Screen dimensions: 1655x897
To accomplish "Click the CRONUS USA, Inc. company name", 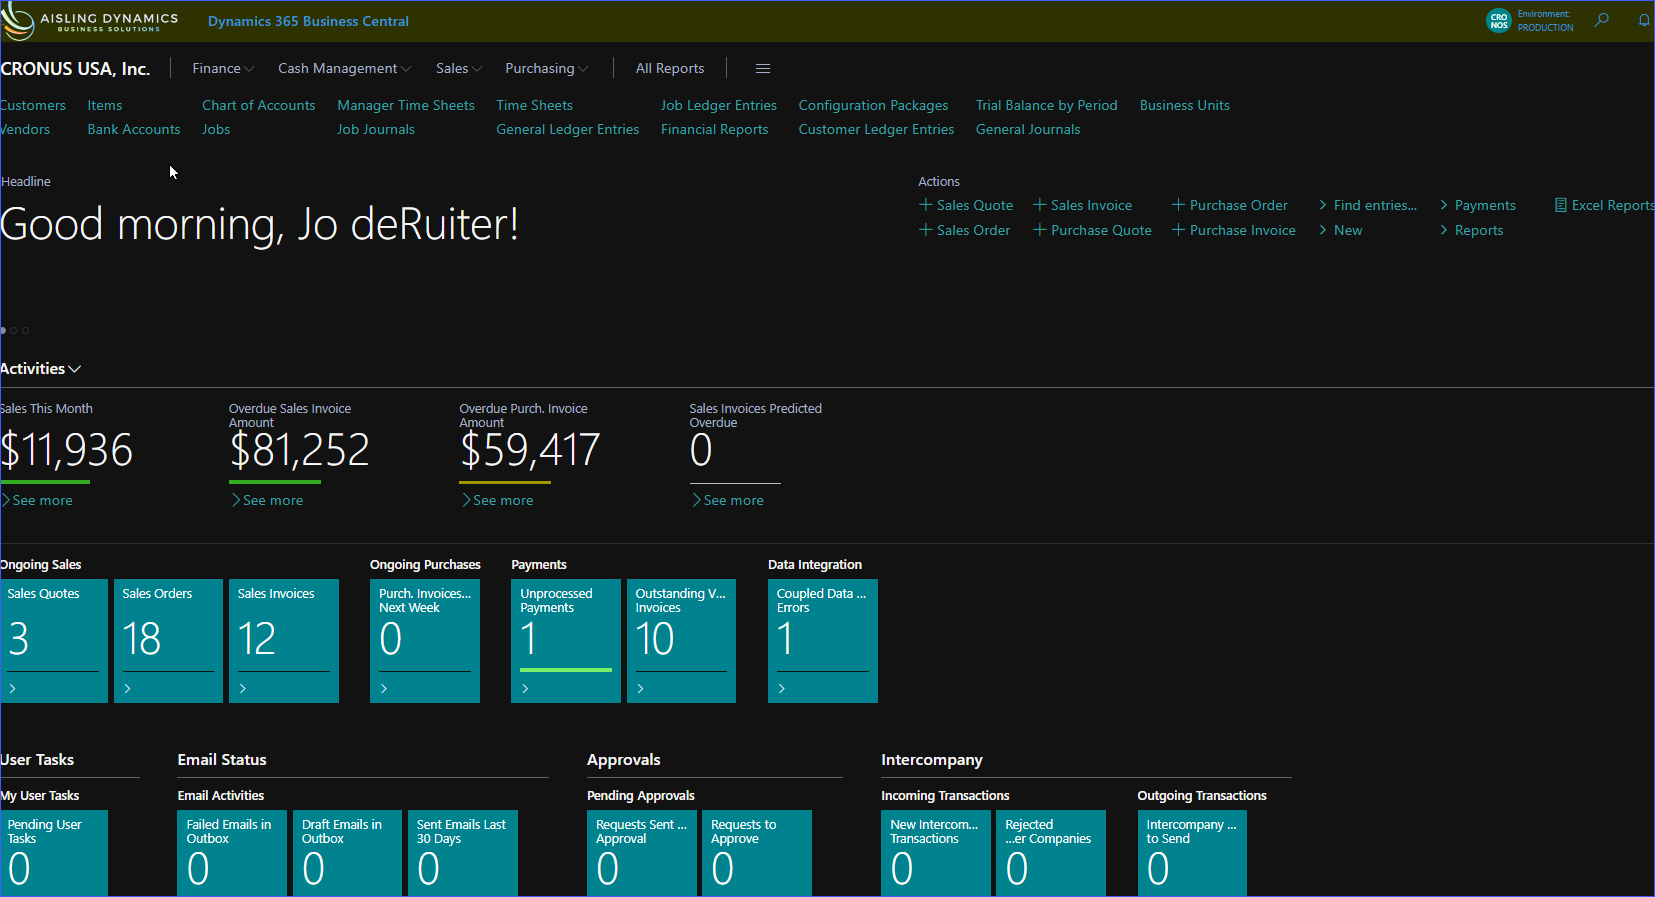I will click(75, 69).
